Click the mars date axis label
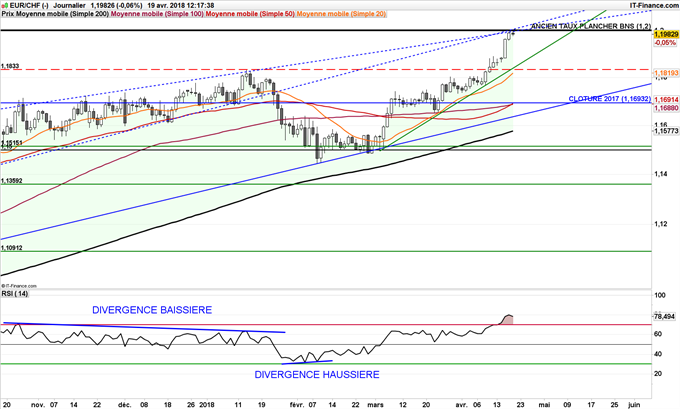680x409 pixels. pos(375,405)
